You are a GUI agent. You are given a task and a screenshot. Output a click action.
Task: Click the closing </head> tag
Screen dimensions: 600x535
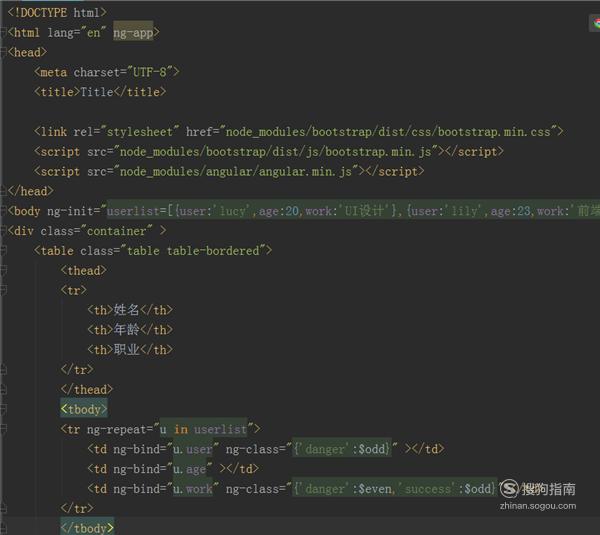tap(31, 191)
